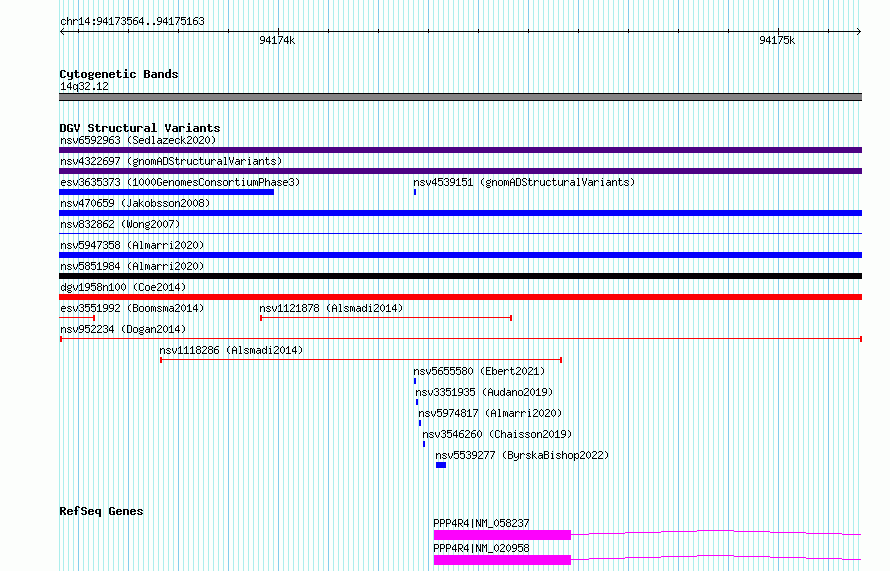The width and height of the screenshot is (890, 571).
Task: Open nsv1121878 (Alsmadi2014) label
Action: click(x=331, y=308)
